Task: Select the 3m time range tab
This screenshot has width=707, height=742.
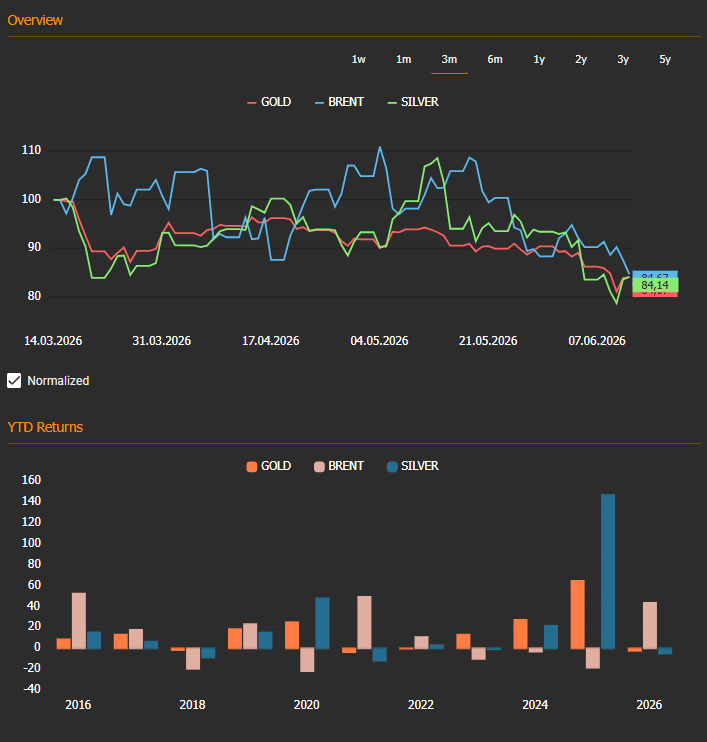Action: point(449,59)
